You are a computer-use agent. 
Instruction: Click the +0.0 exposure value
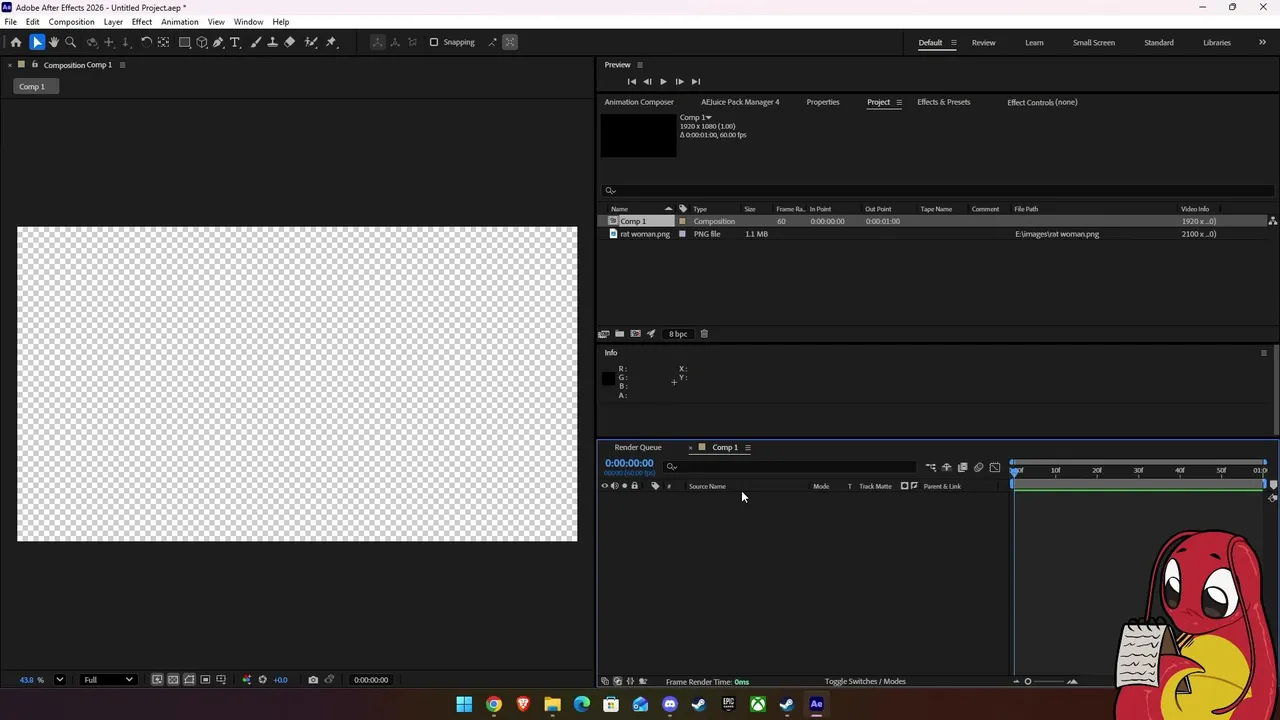[x=280, y=680]
